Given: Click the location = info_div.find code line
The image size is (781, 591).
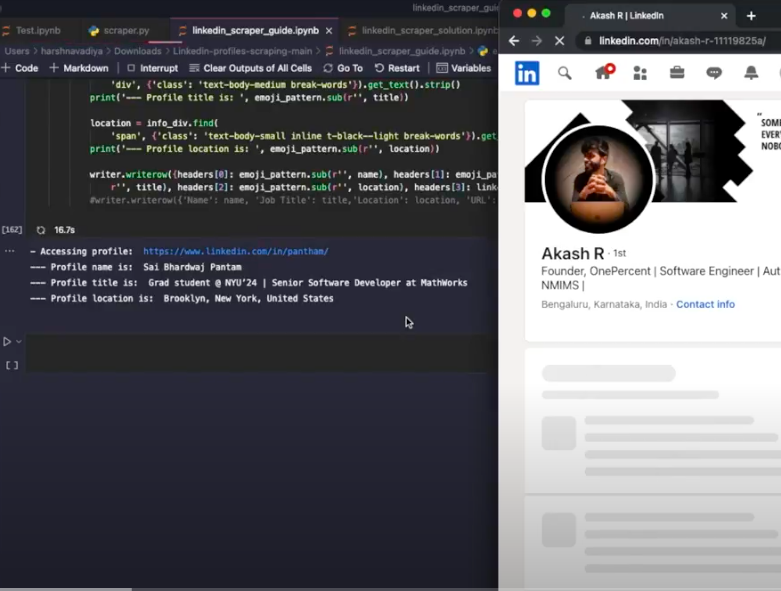Looking at the screenshot, I should pos(154,123).
